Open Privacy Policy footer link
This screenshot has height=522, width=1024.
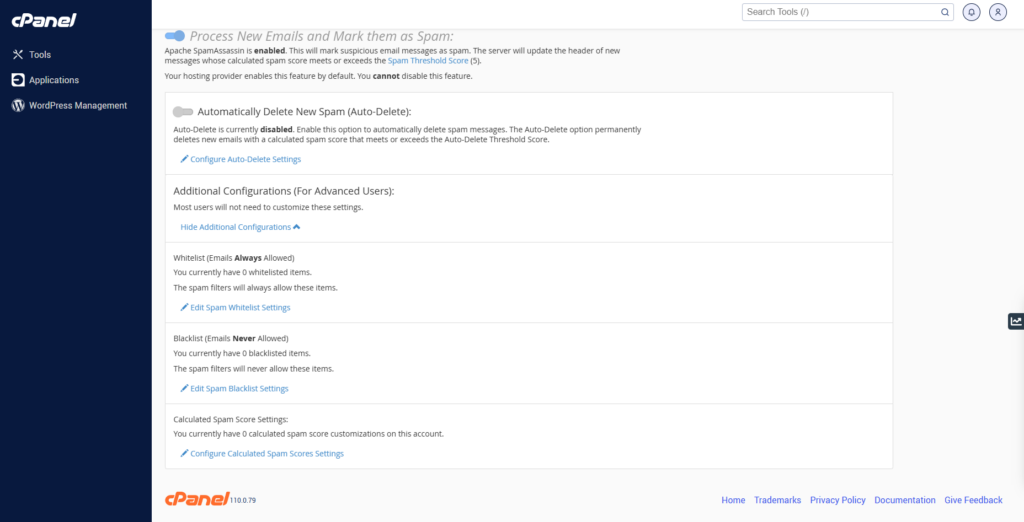click(x=837, y=500)
